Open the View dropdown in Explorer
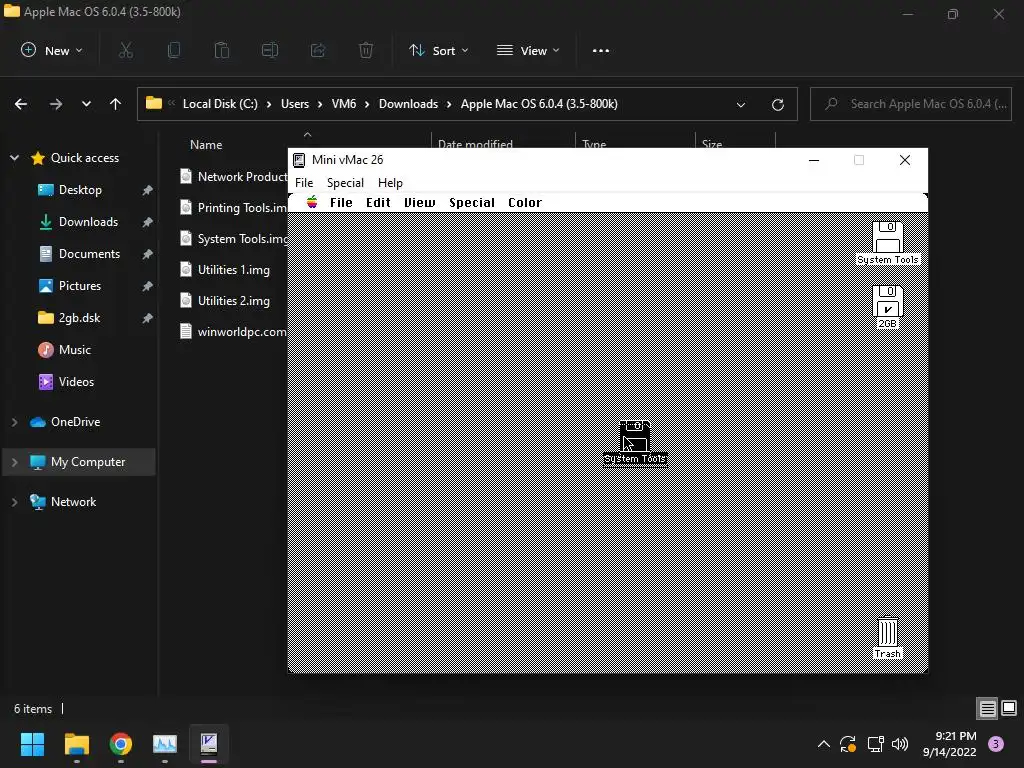 (528, 50)
